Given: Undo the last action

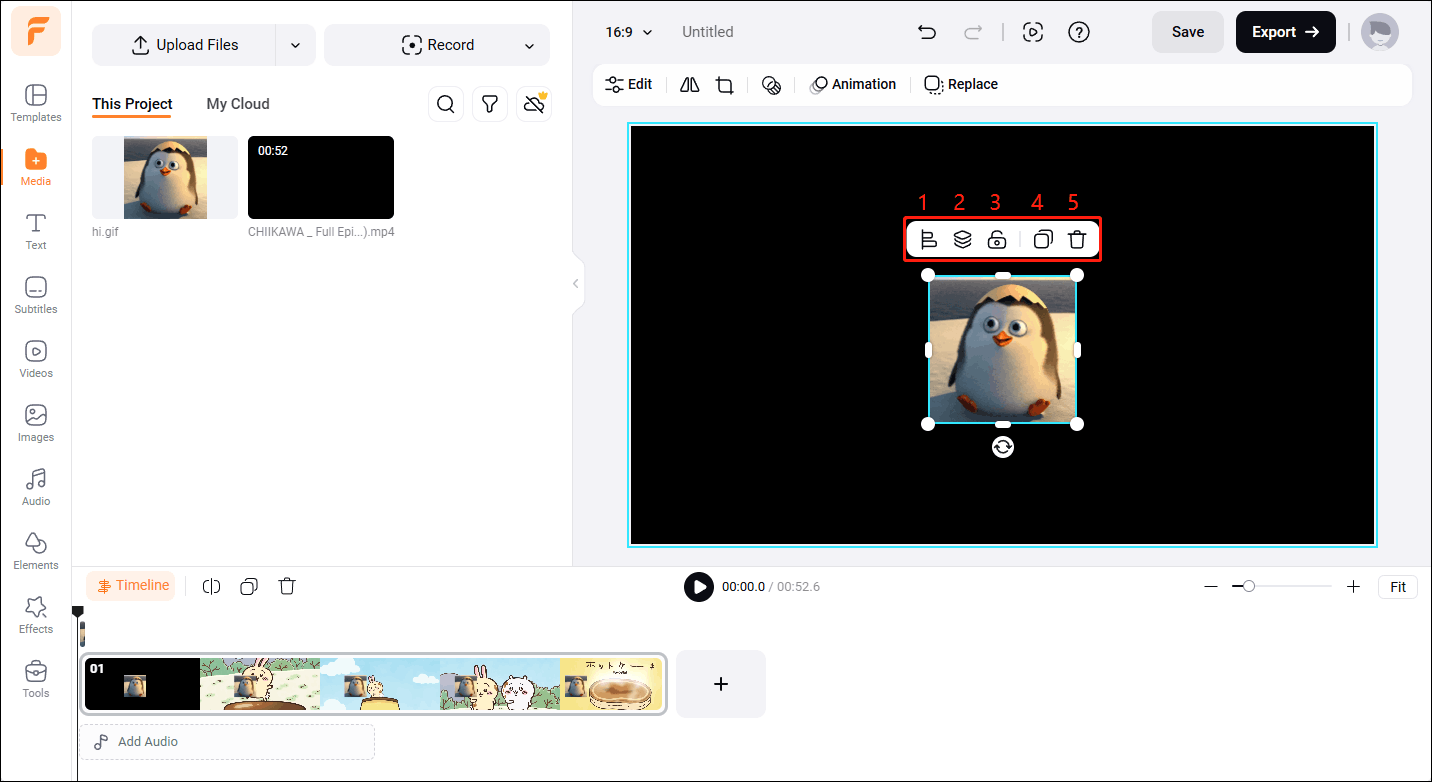Looking at the screenshot, I should (927, 32).
